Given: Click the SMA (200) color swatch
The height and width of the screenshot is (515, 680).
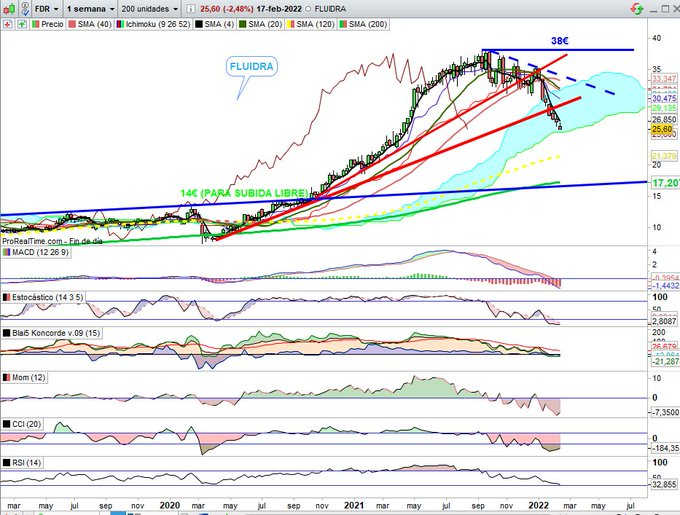Looking at the screenshot, I should [343, 24].
